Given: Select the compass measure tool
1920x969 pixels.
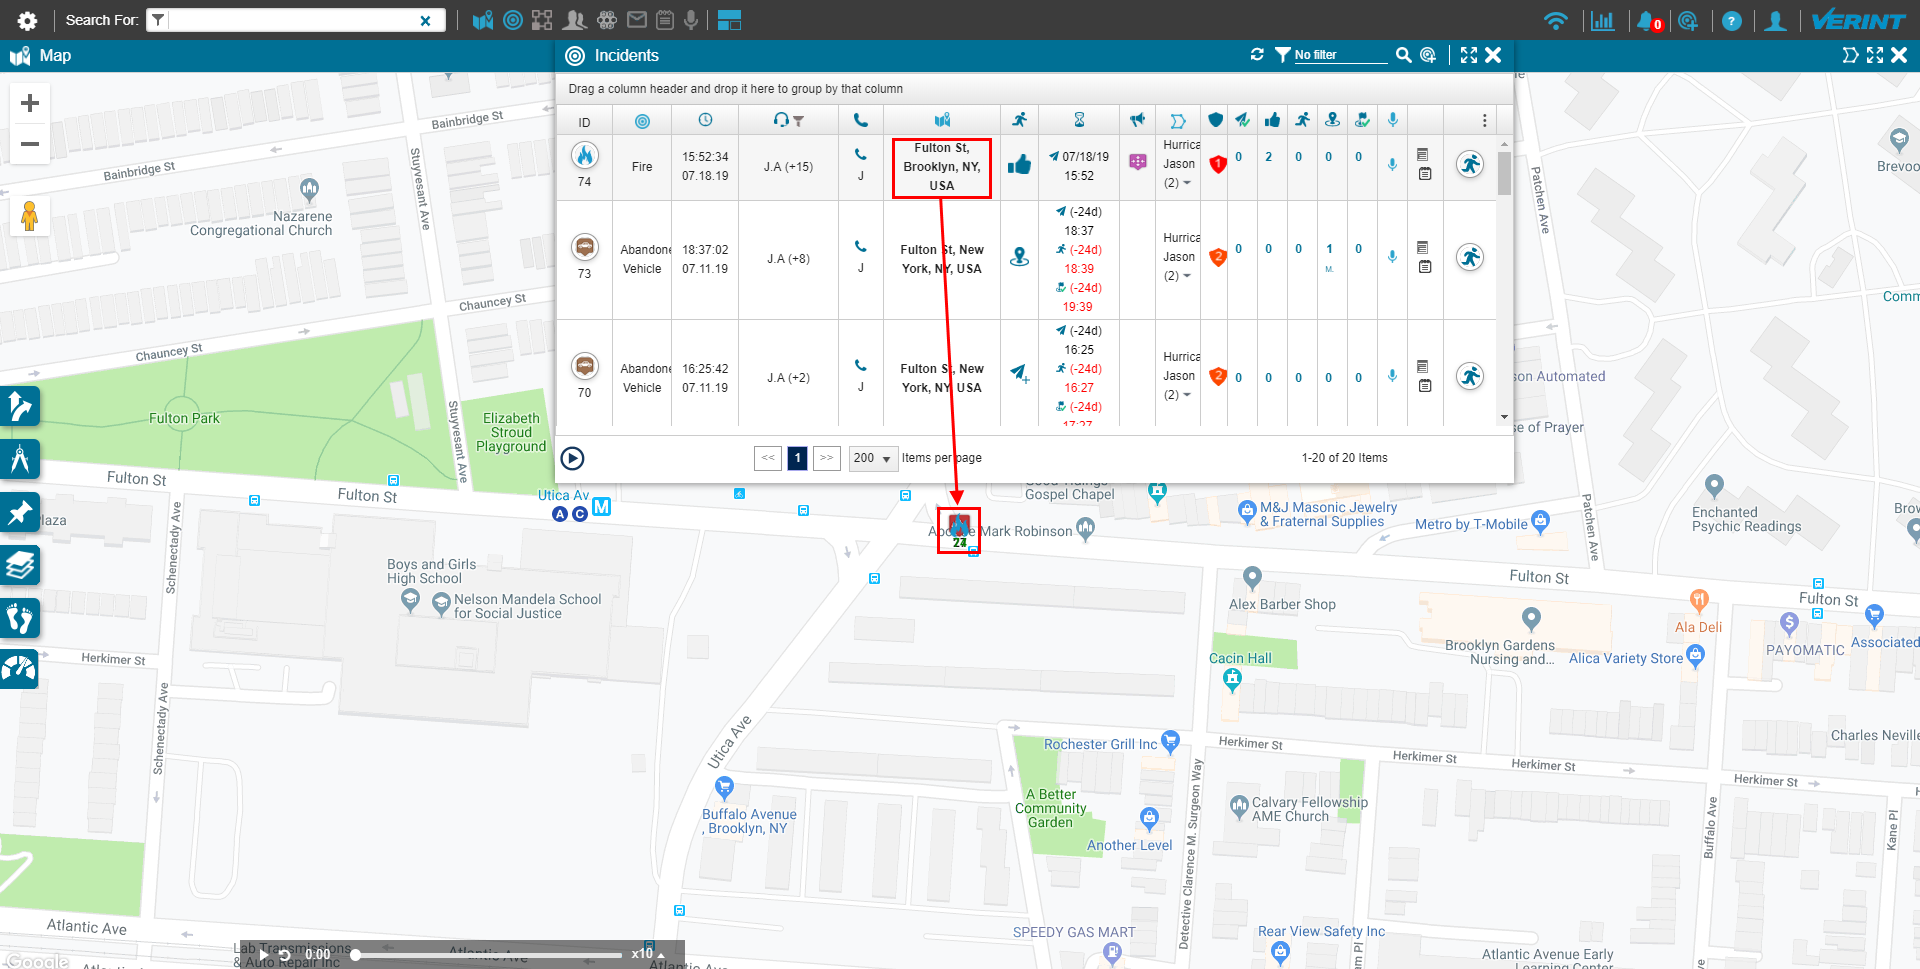Looking at the screenshot, I should pos(20,460).
